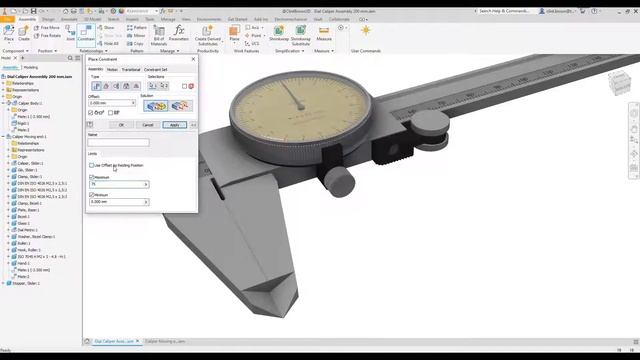Image resolution: width=640 pixels, height=360 pixels.
Task: Click the OK button in Place Constraint
Action: 121,125
